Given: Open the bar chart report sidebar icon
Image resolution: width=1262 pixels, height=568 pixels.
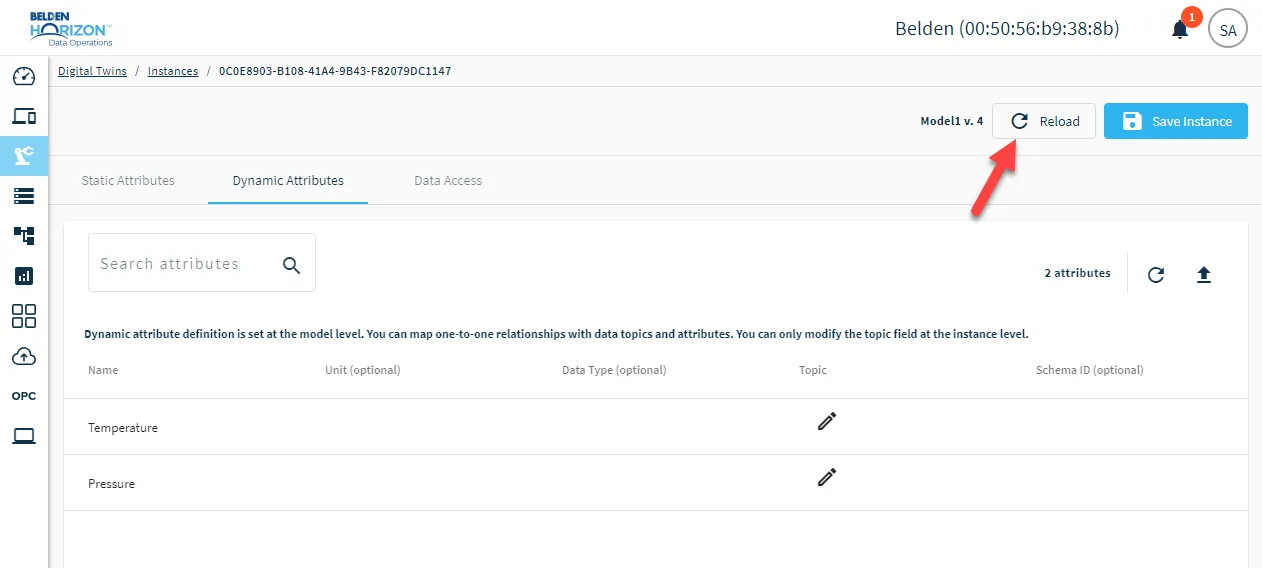Looking at the screenshot, I should (x=24, y=276).
